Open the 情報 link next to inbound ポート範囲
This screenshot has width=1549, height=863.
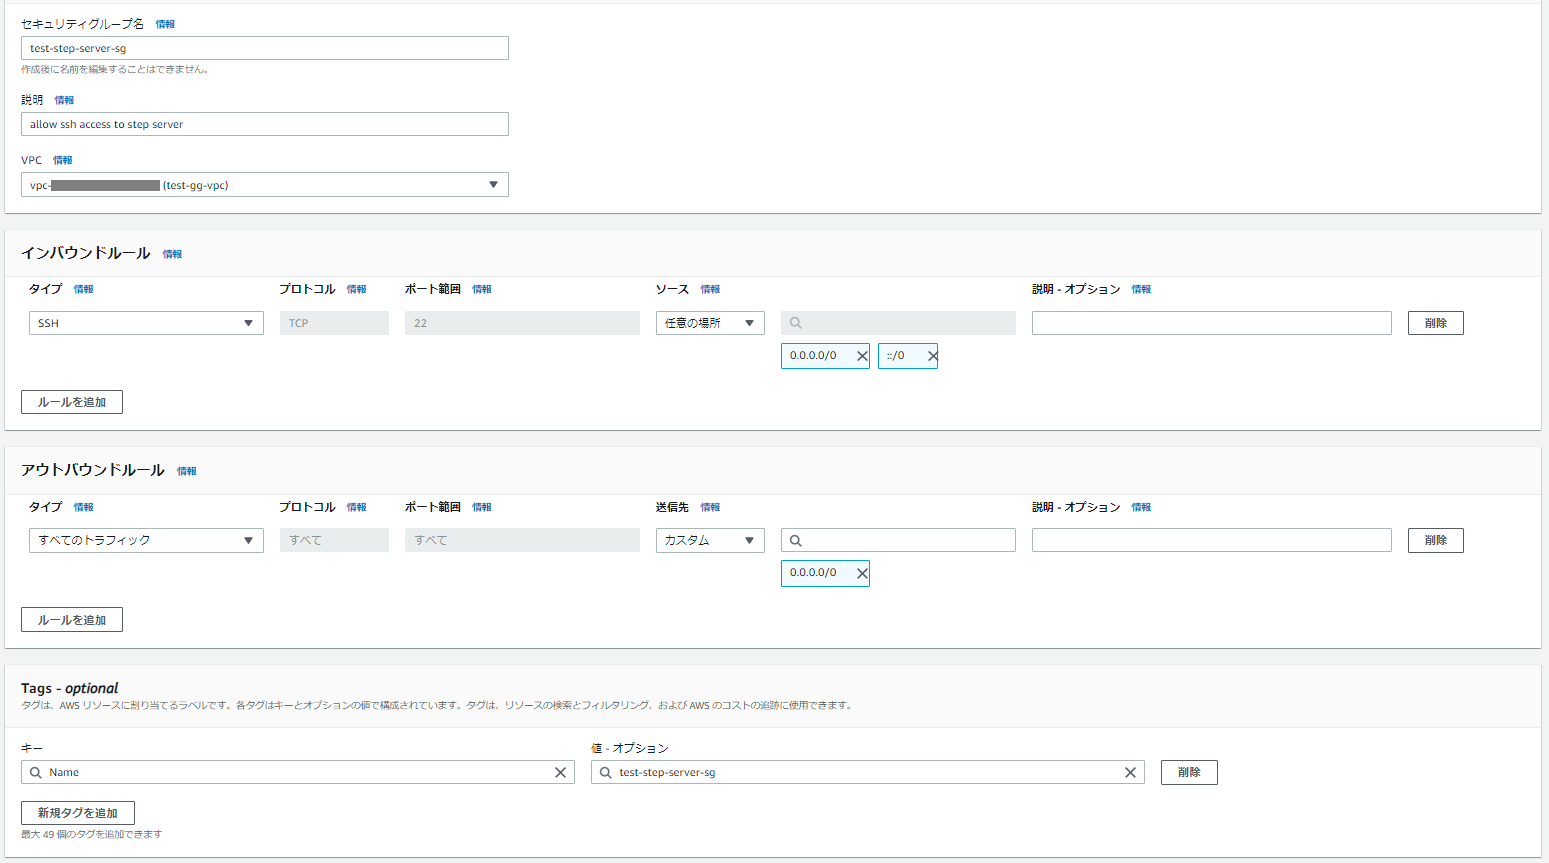pyautogui.click(x=482, y=289)
